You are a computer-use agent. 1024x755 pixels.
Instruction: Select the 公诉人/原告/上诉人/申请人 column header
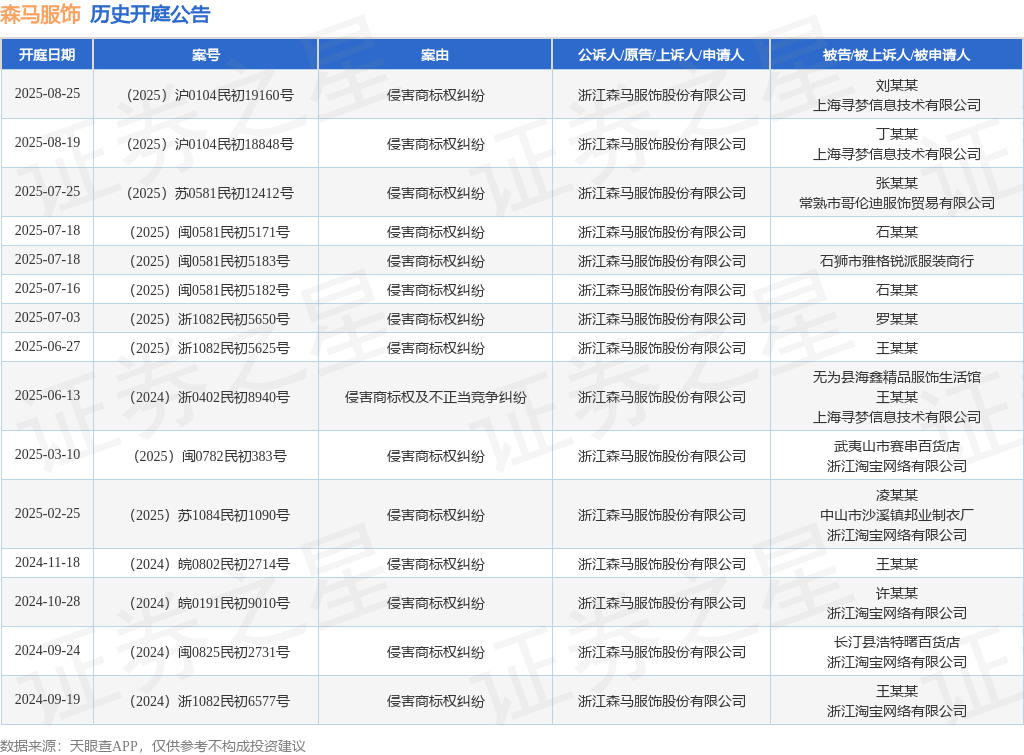coord(661,55)
